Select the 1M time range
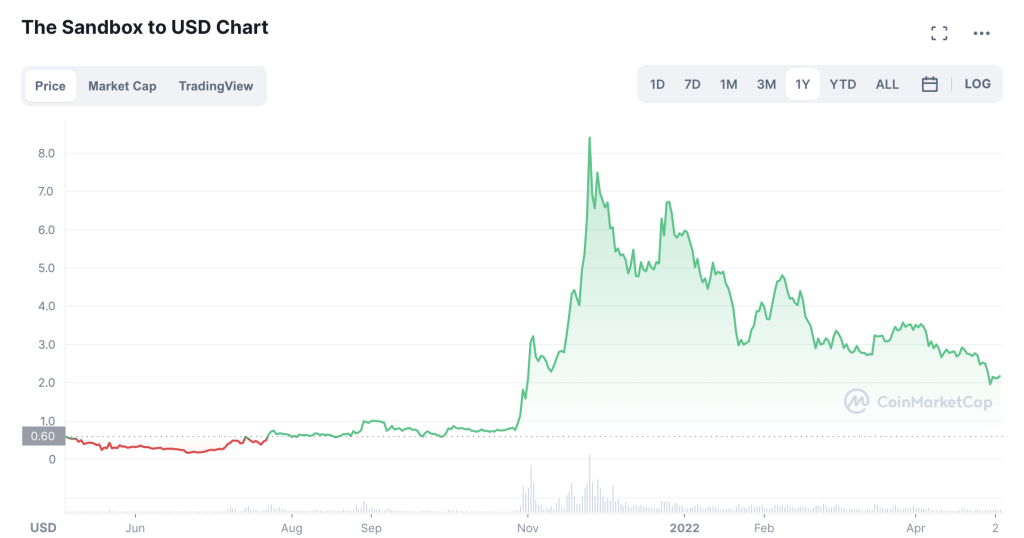Image resolution: width=1024 pixels, height=538 pixels. [728, 85]
